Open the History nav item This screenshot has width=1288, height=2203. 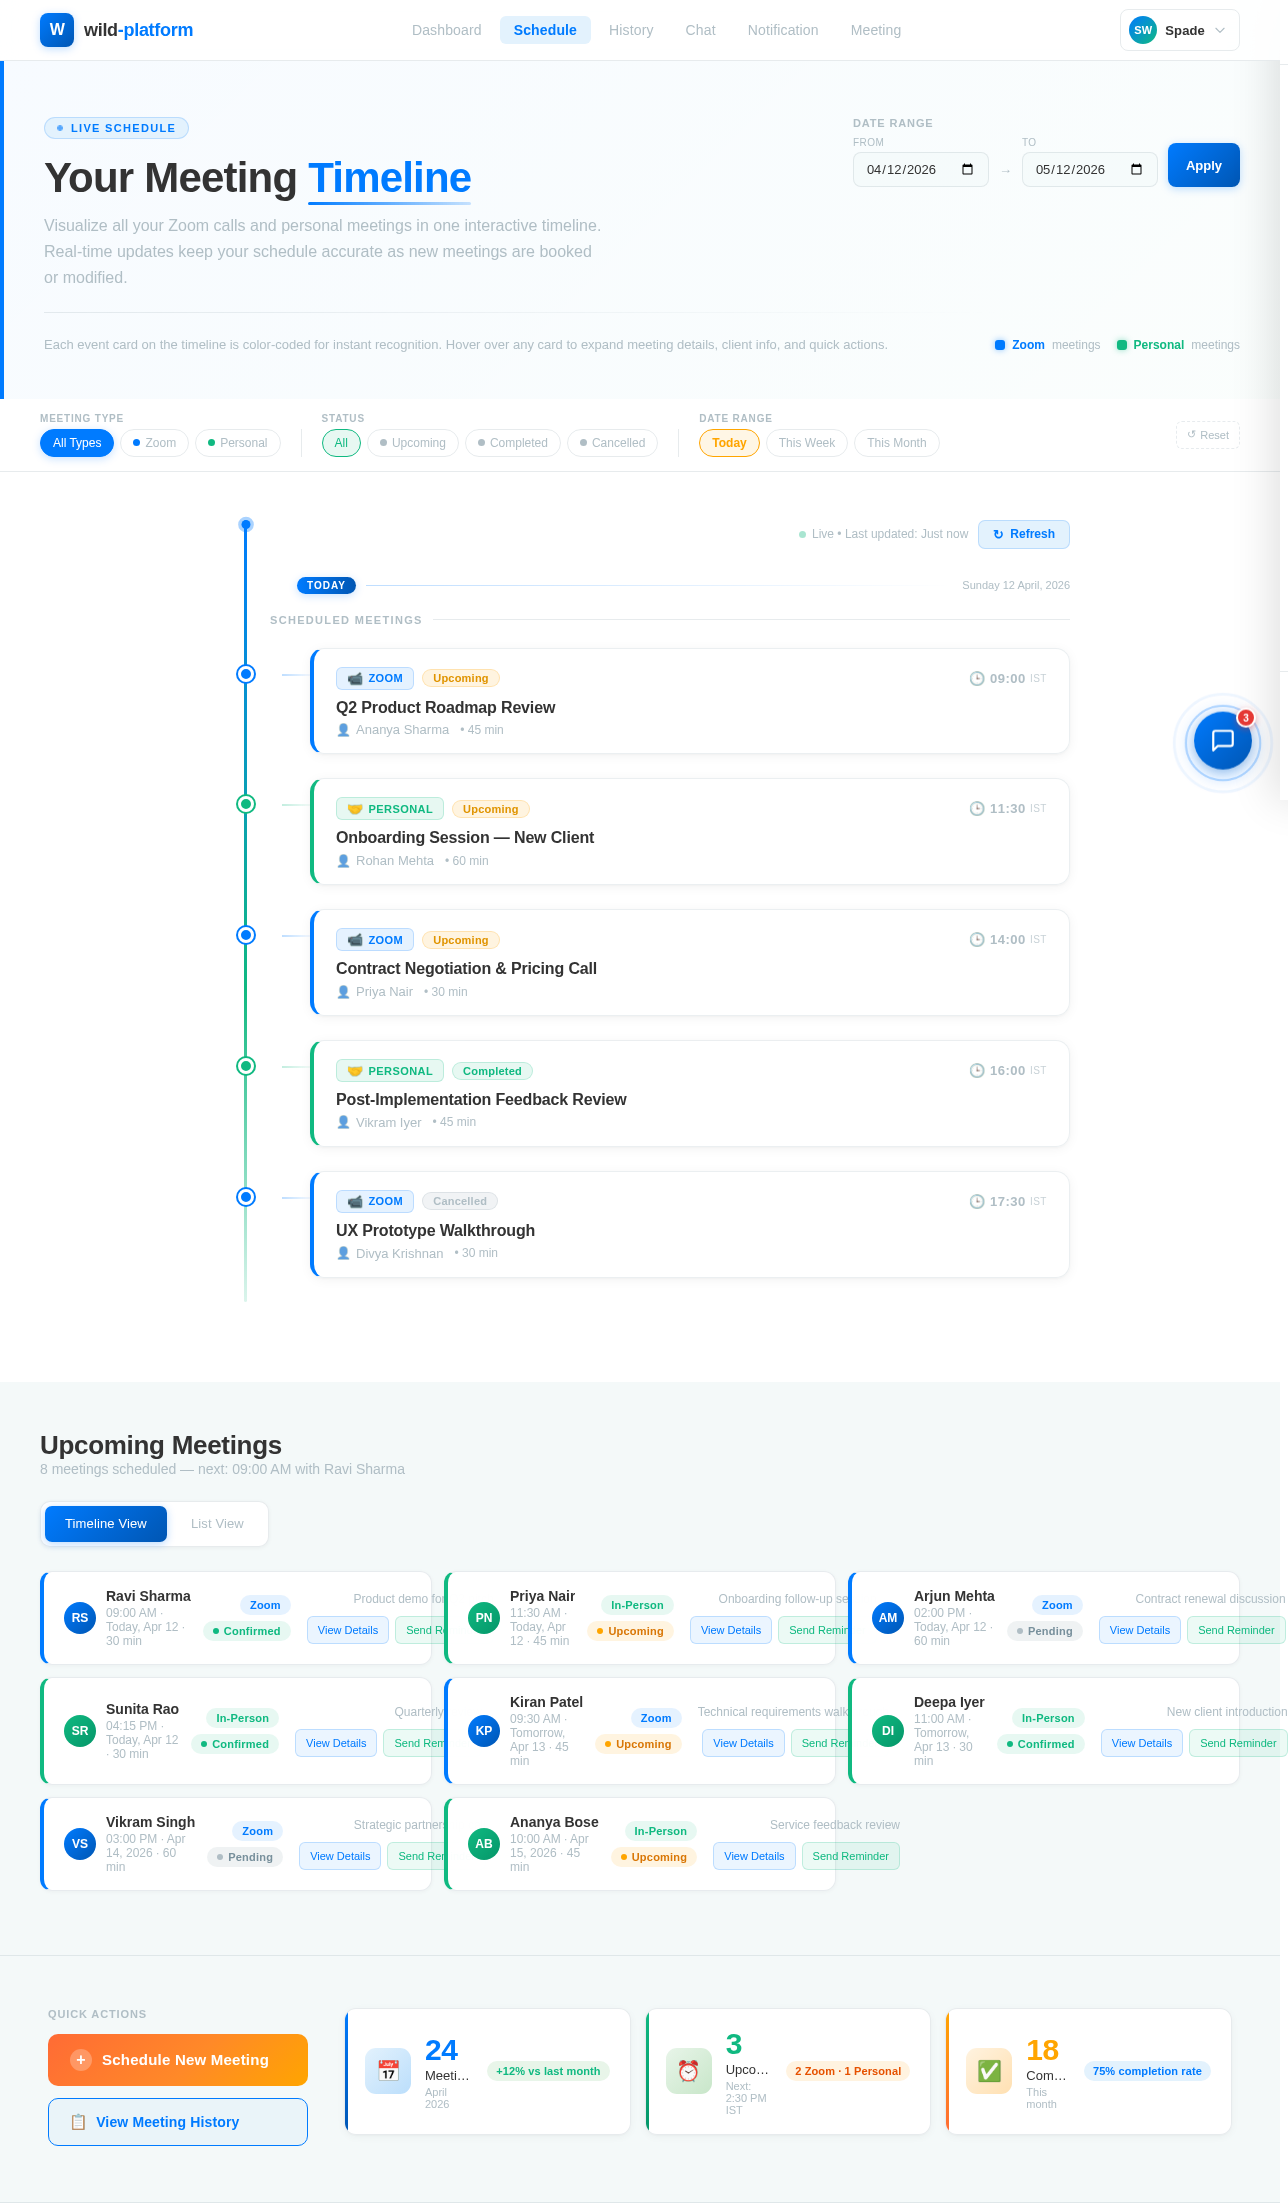coord(631,30)
